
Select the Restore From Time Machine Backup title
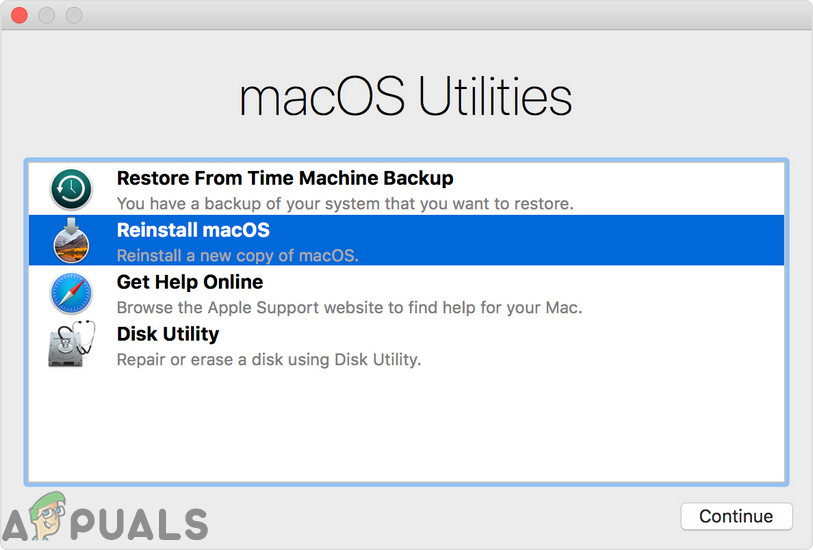point(285,179)
